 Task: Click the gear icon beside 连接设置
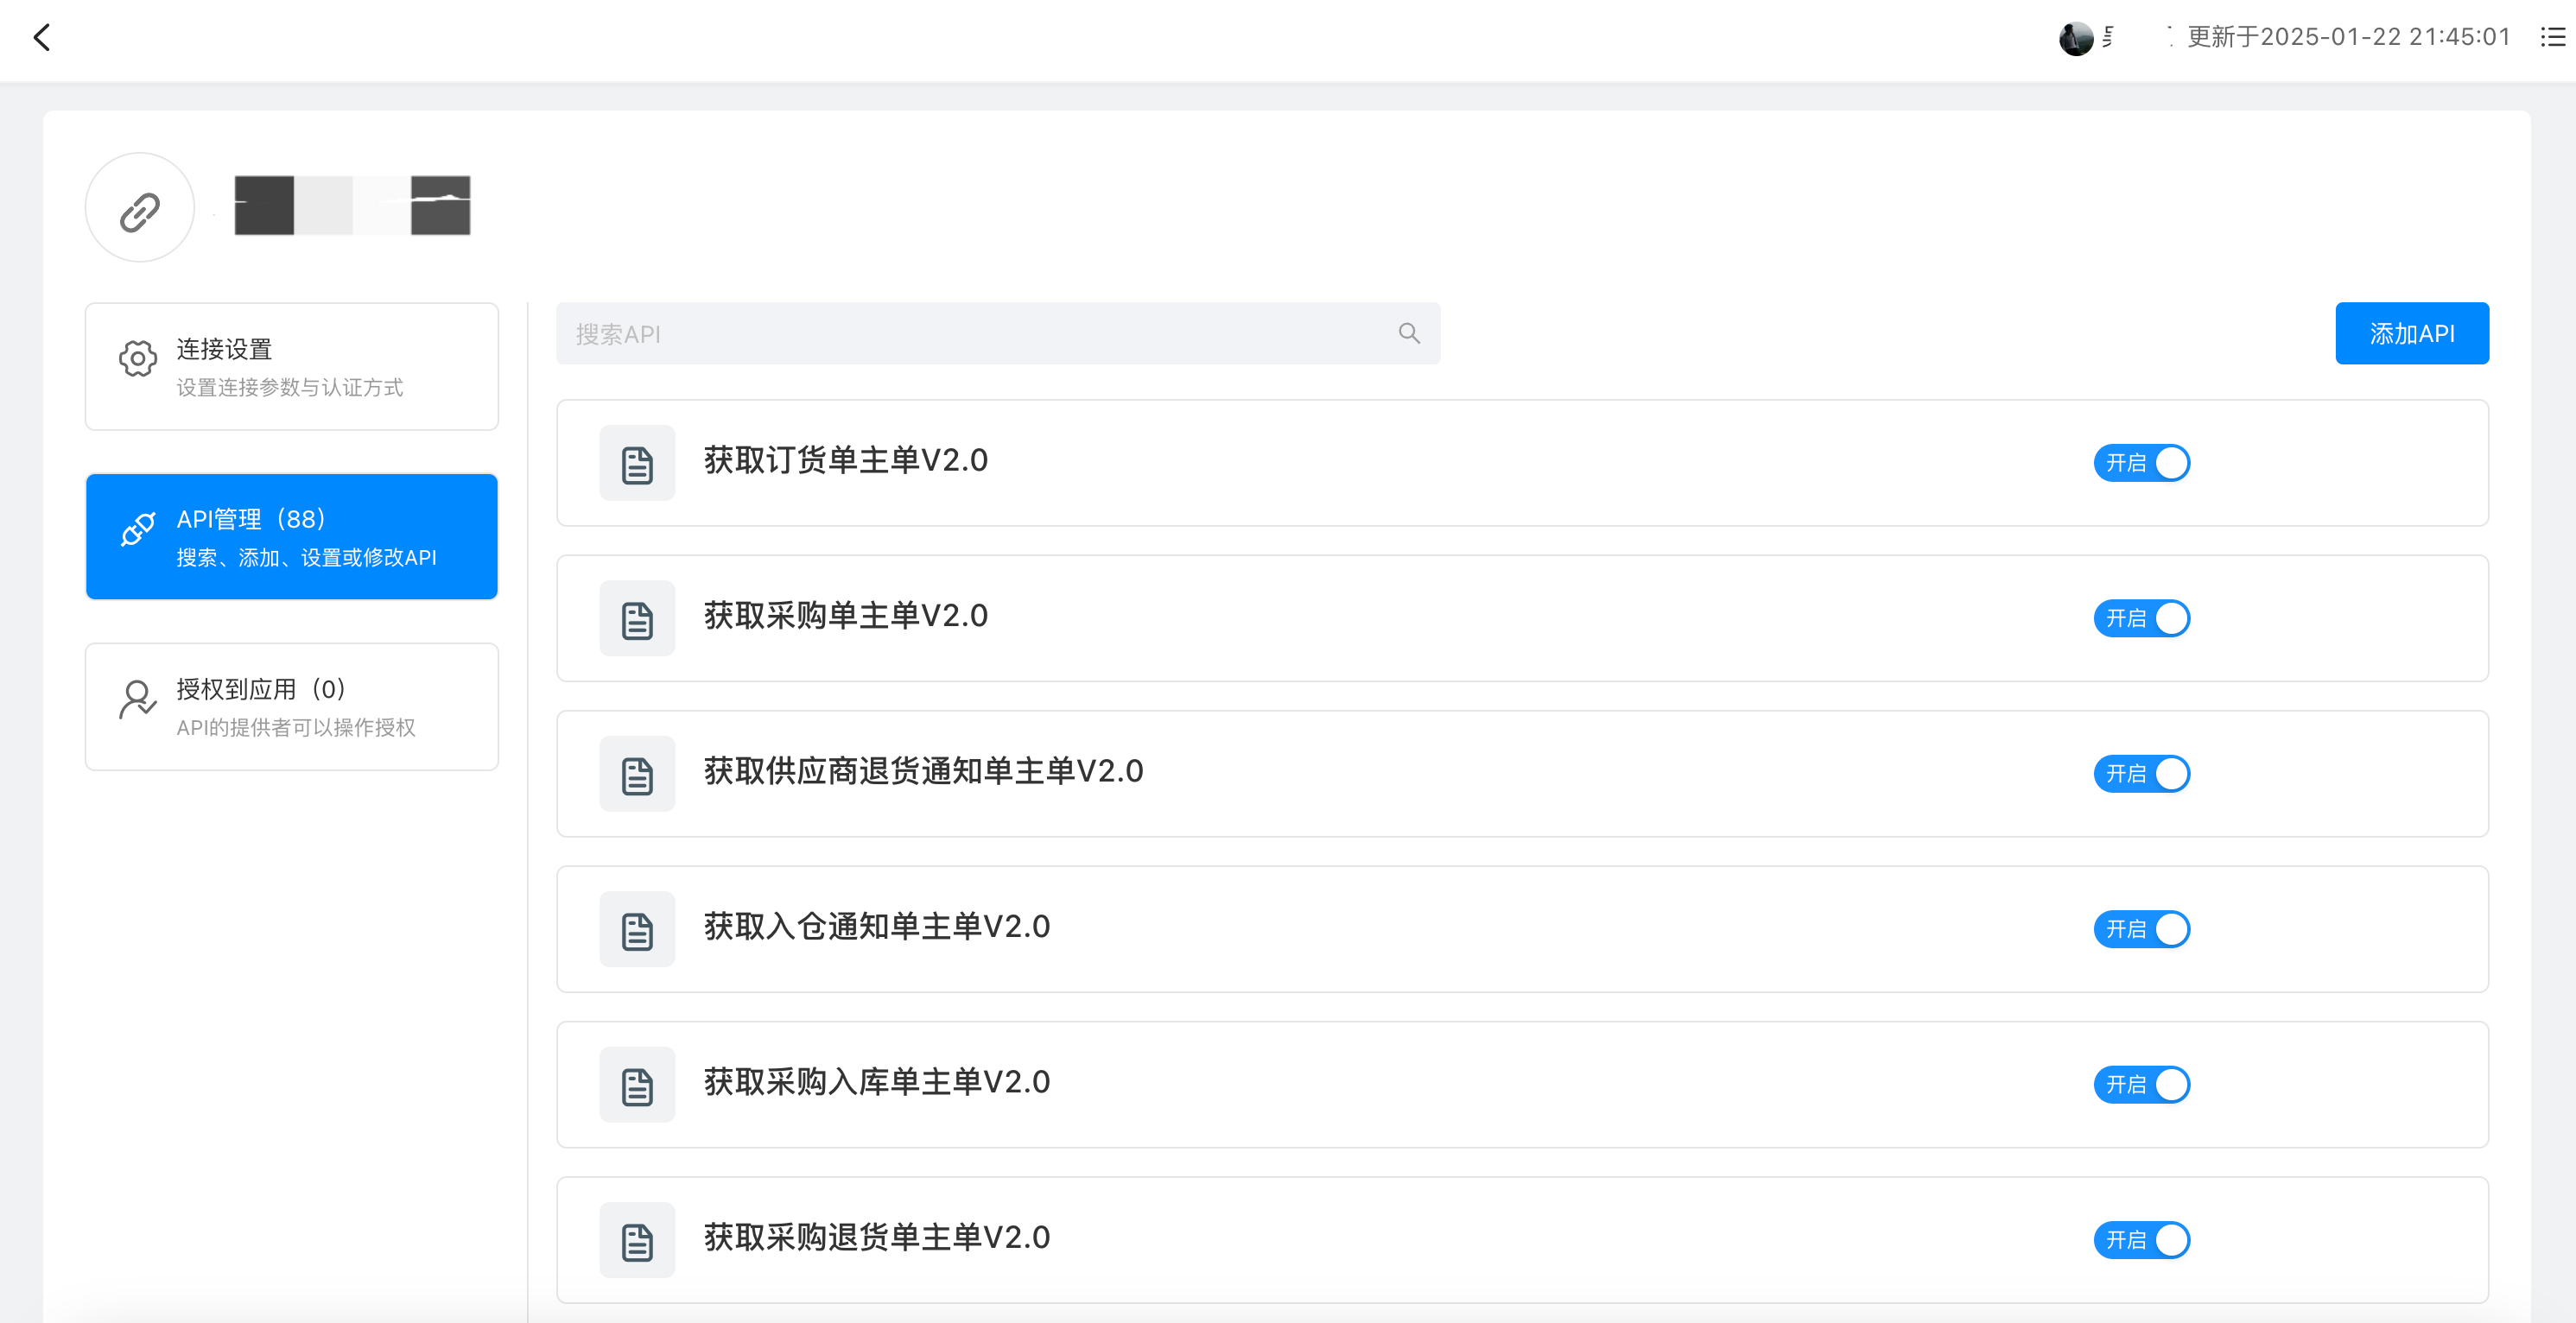(136, 358)
